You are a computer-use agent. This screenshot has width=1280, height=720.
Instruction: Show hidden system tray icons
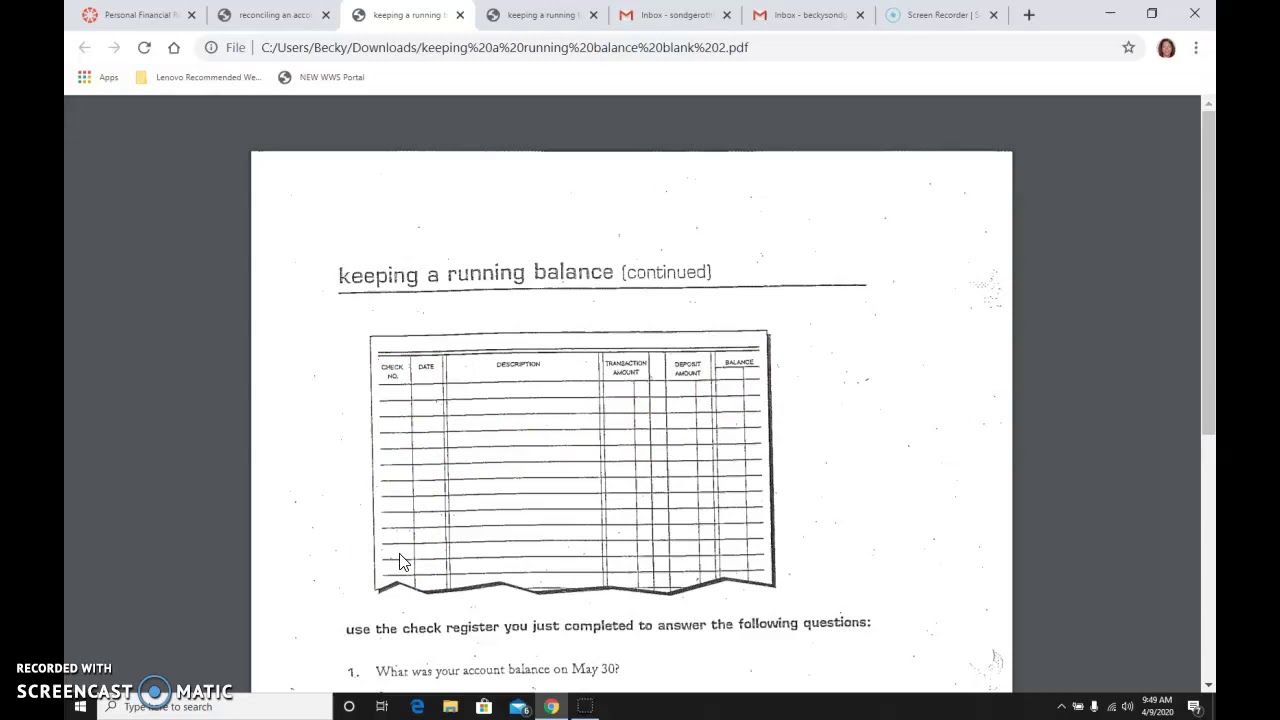(x=1061, y=707)
